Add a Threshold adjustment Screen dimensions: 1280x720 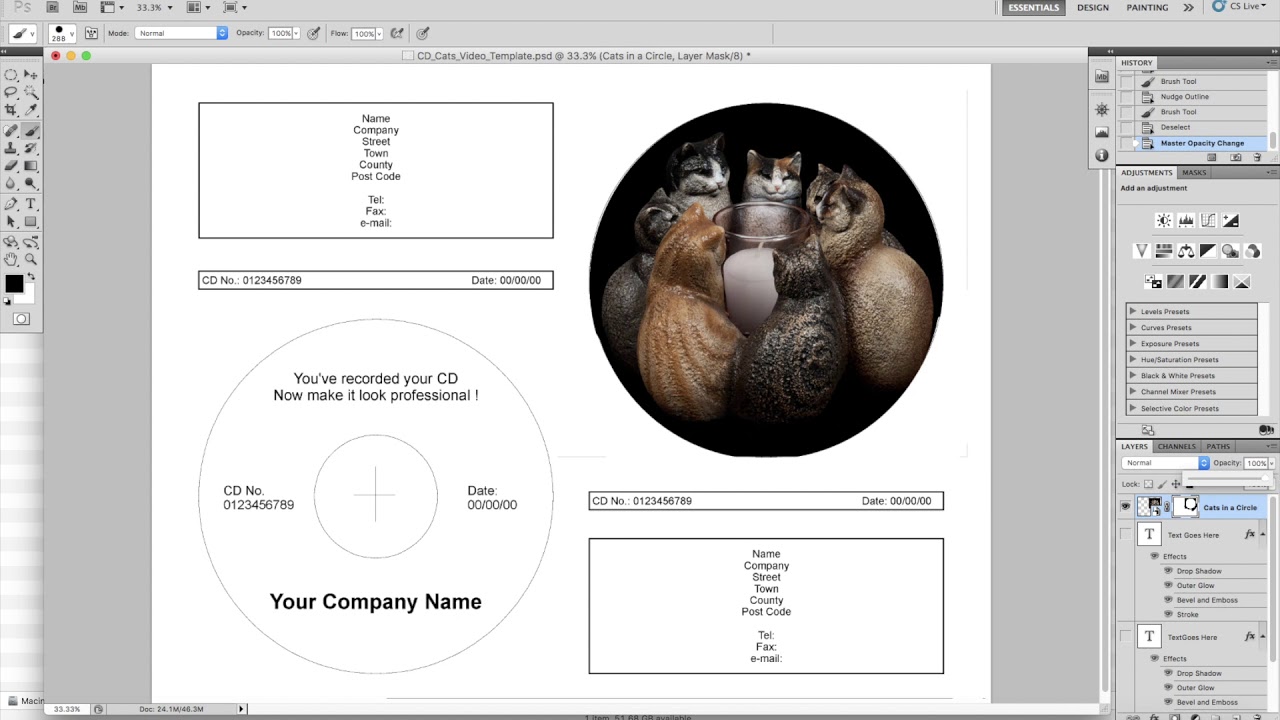pyautogui.click(x=1198, y=281)
